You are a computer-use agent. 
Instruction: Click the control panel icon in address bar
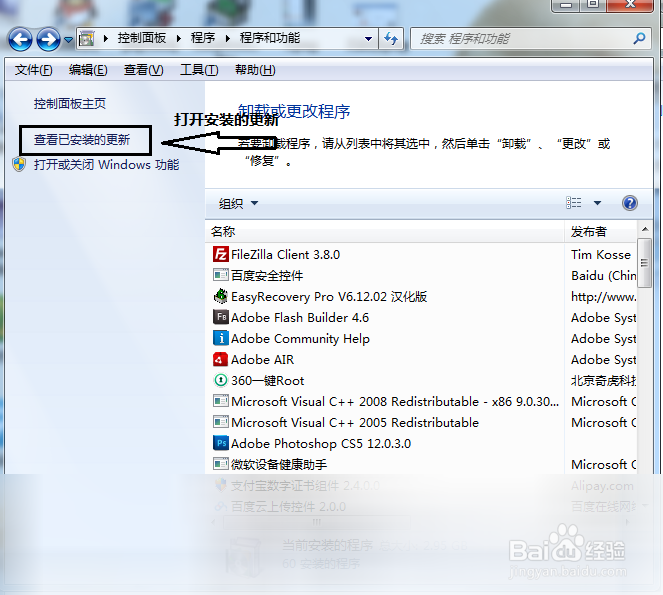(x=87, y=39)
